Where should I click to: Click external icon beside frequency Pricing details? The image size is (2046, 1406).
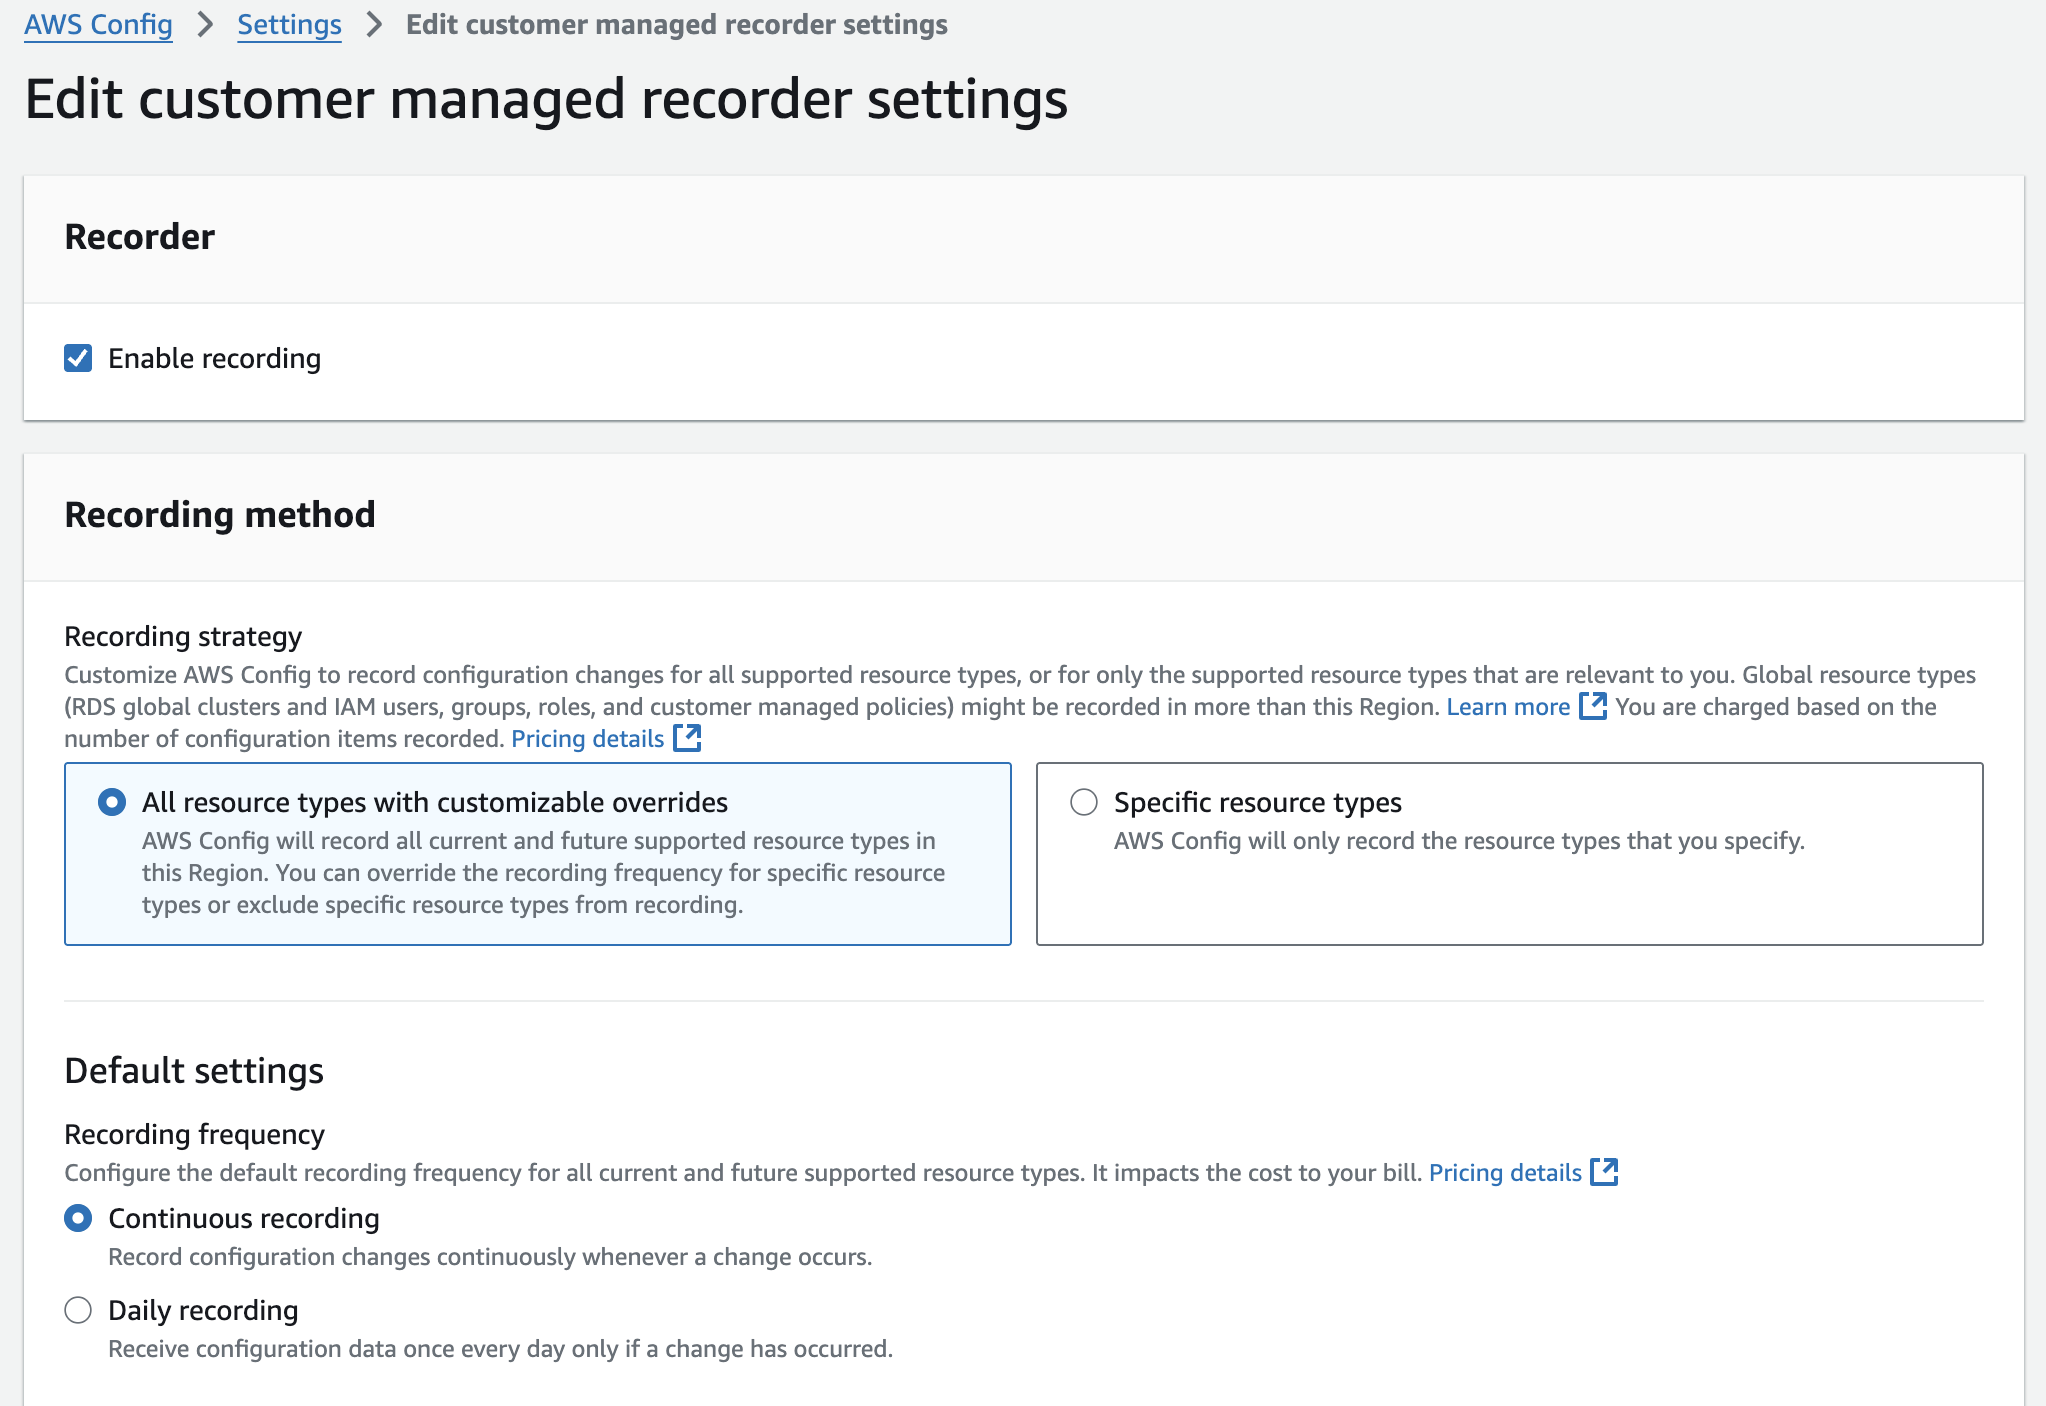pos(1604,1172)
